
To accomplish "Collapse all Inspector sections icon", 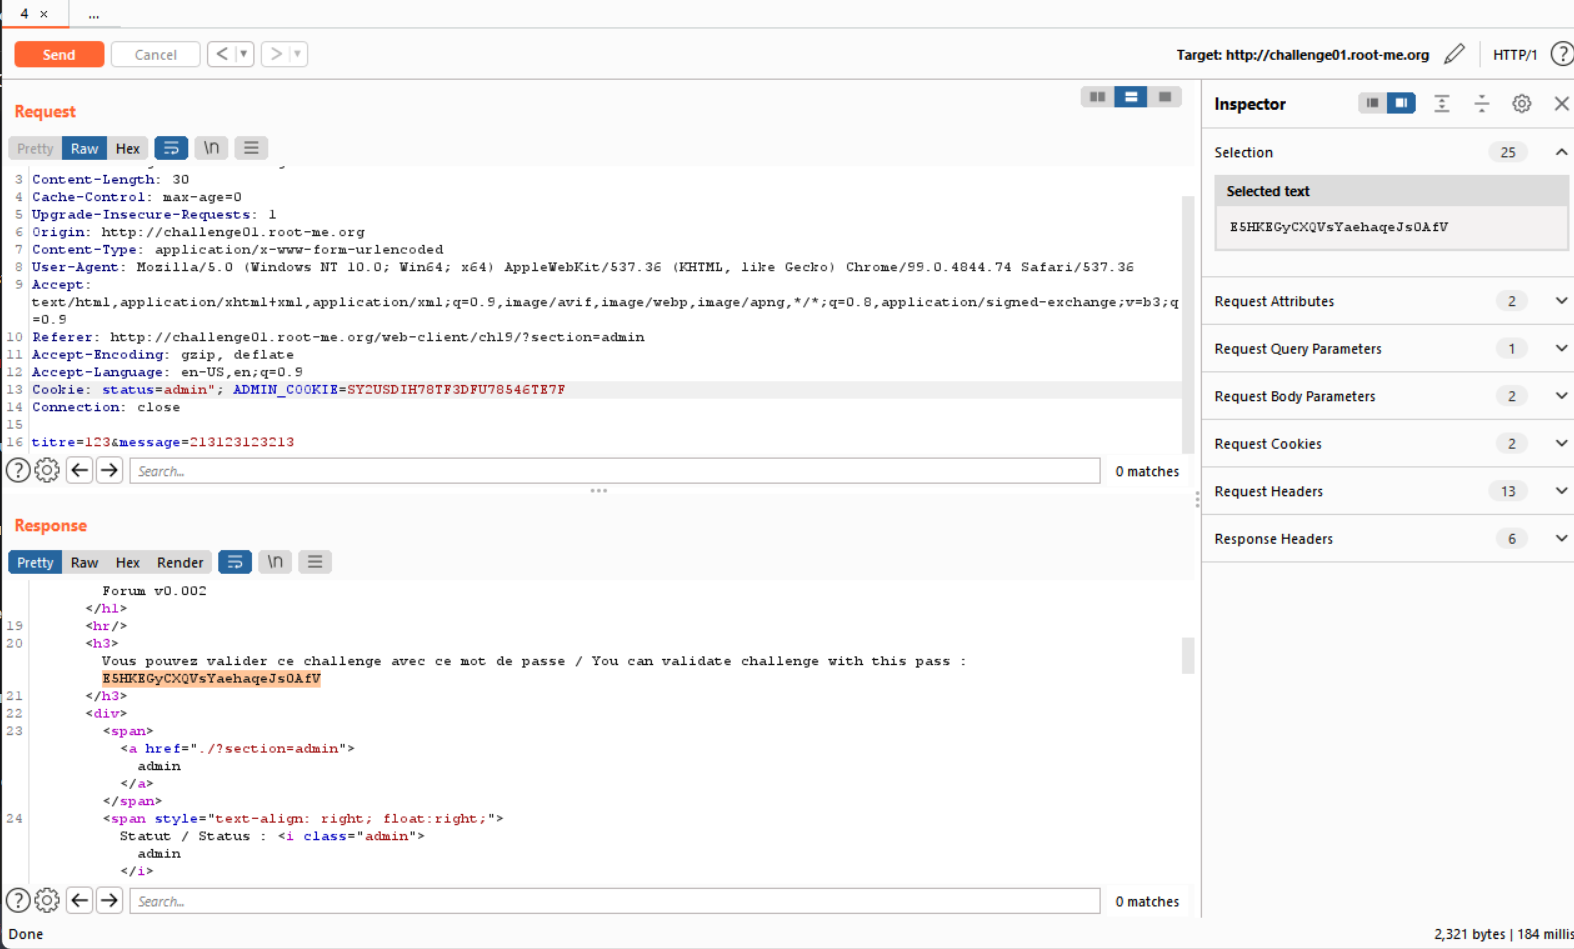I will 1482,103.
